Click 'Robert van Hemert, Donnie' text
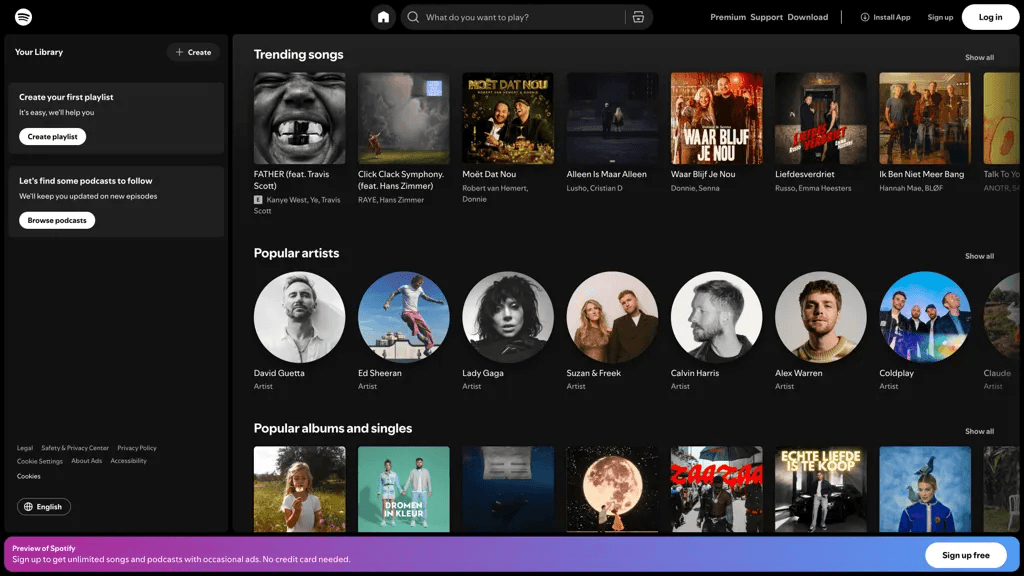Image resolution: width=1024 pixels, height=576 pixels. click(x=495, y=193)
